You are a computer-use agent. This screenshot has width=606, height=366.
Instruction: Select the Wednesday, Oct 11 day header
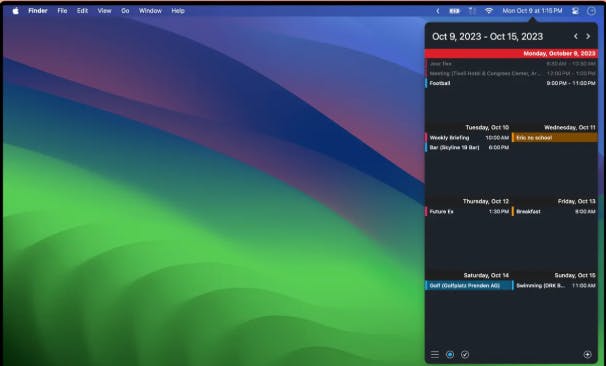click(570, 127)
